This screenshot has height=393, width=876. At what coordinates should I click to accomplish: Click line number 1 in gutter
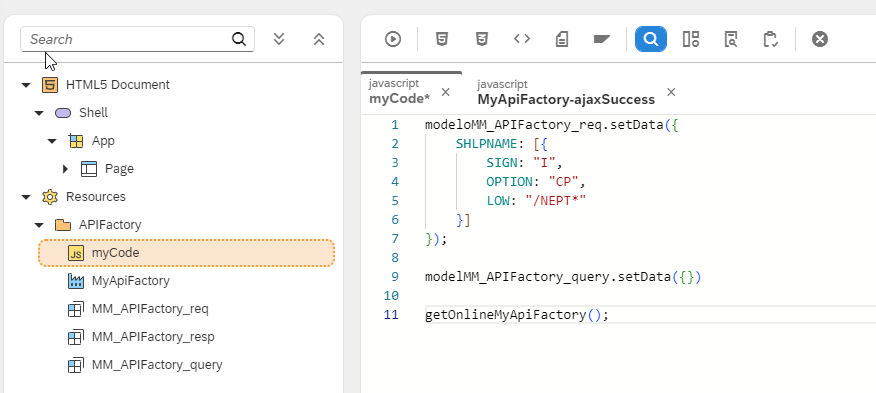click(x=395, y=125)
